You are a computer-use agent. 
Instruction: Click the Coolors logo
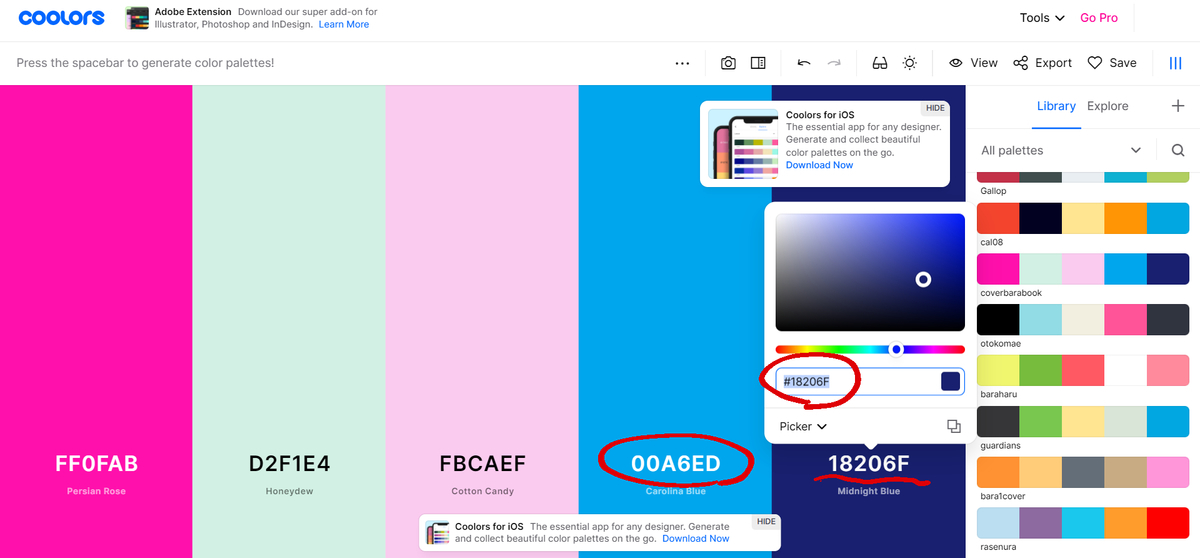(x=61, y=18)
